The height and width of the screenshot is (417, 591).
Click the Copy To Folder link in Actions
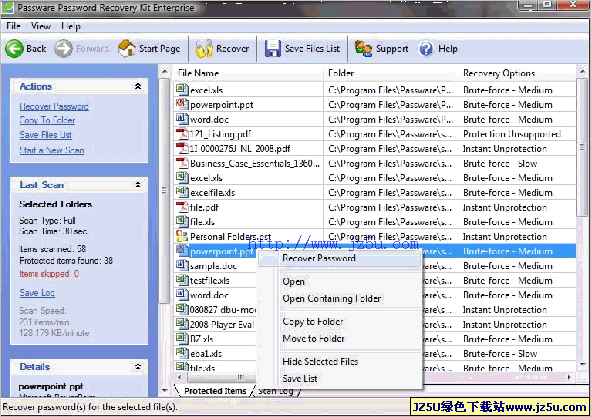pos(47,120)
